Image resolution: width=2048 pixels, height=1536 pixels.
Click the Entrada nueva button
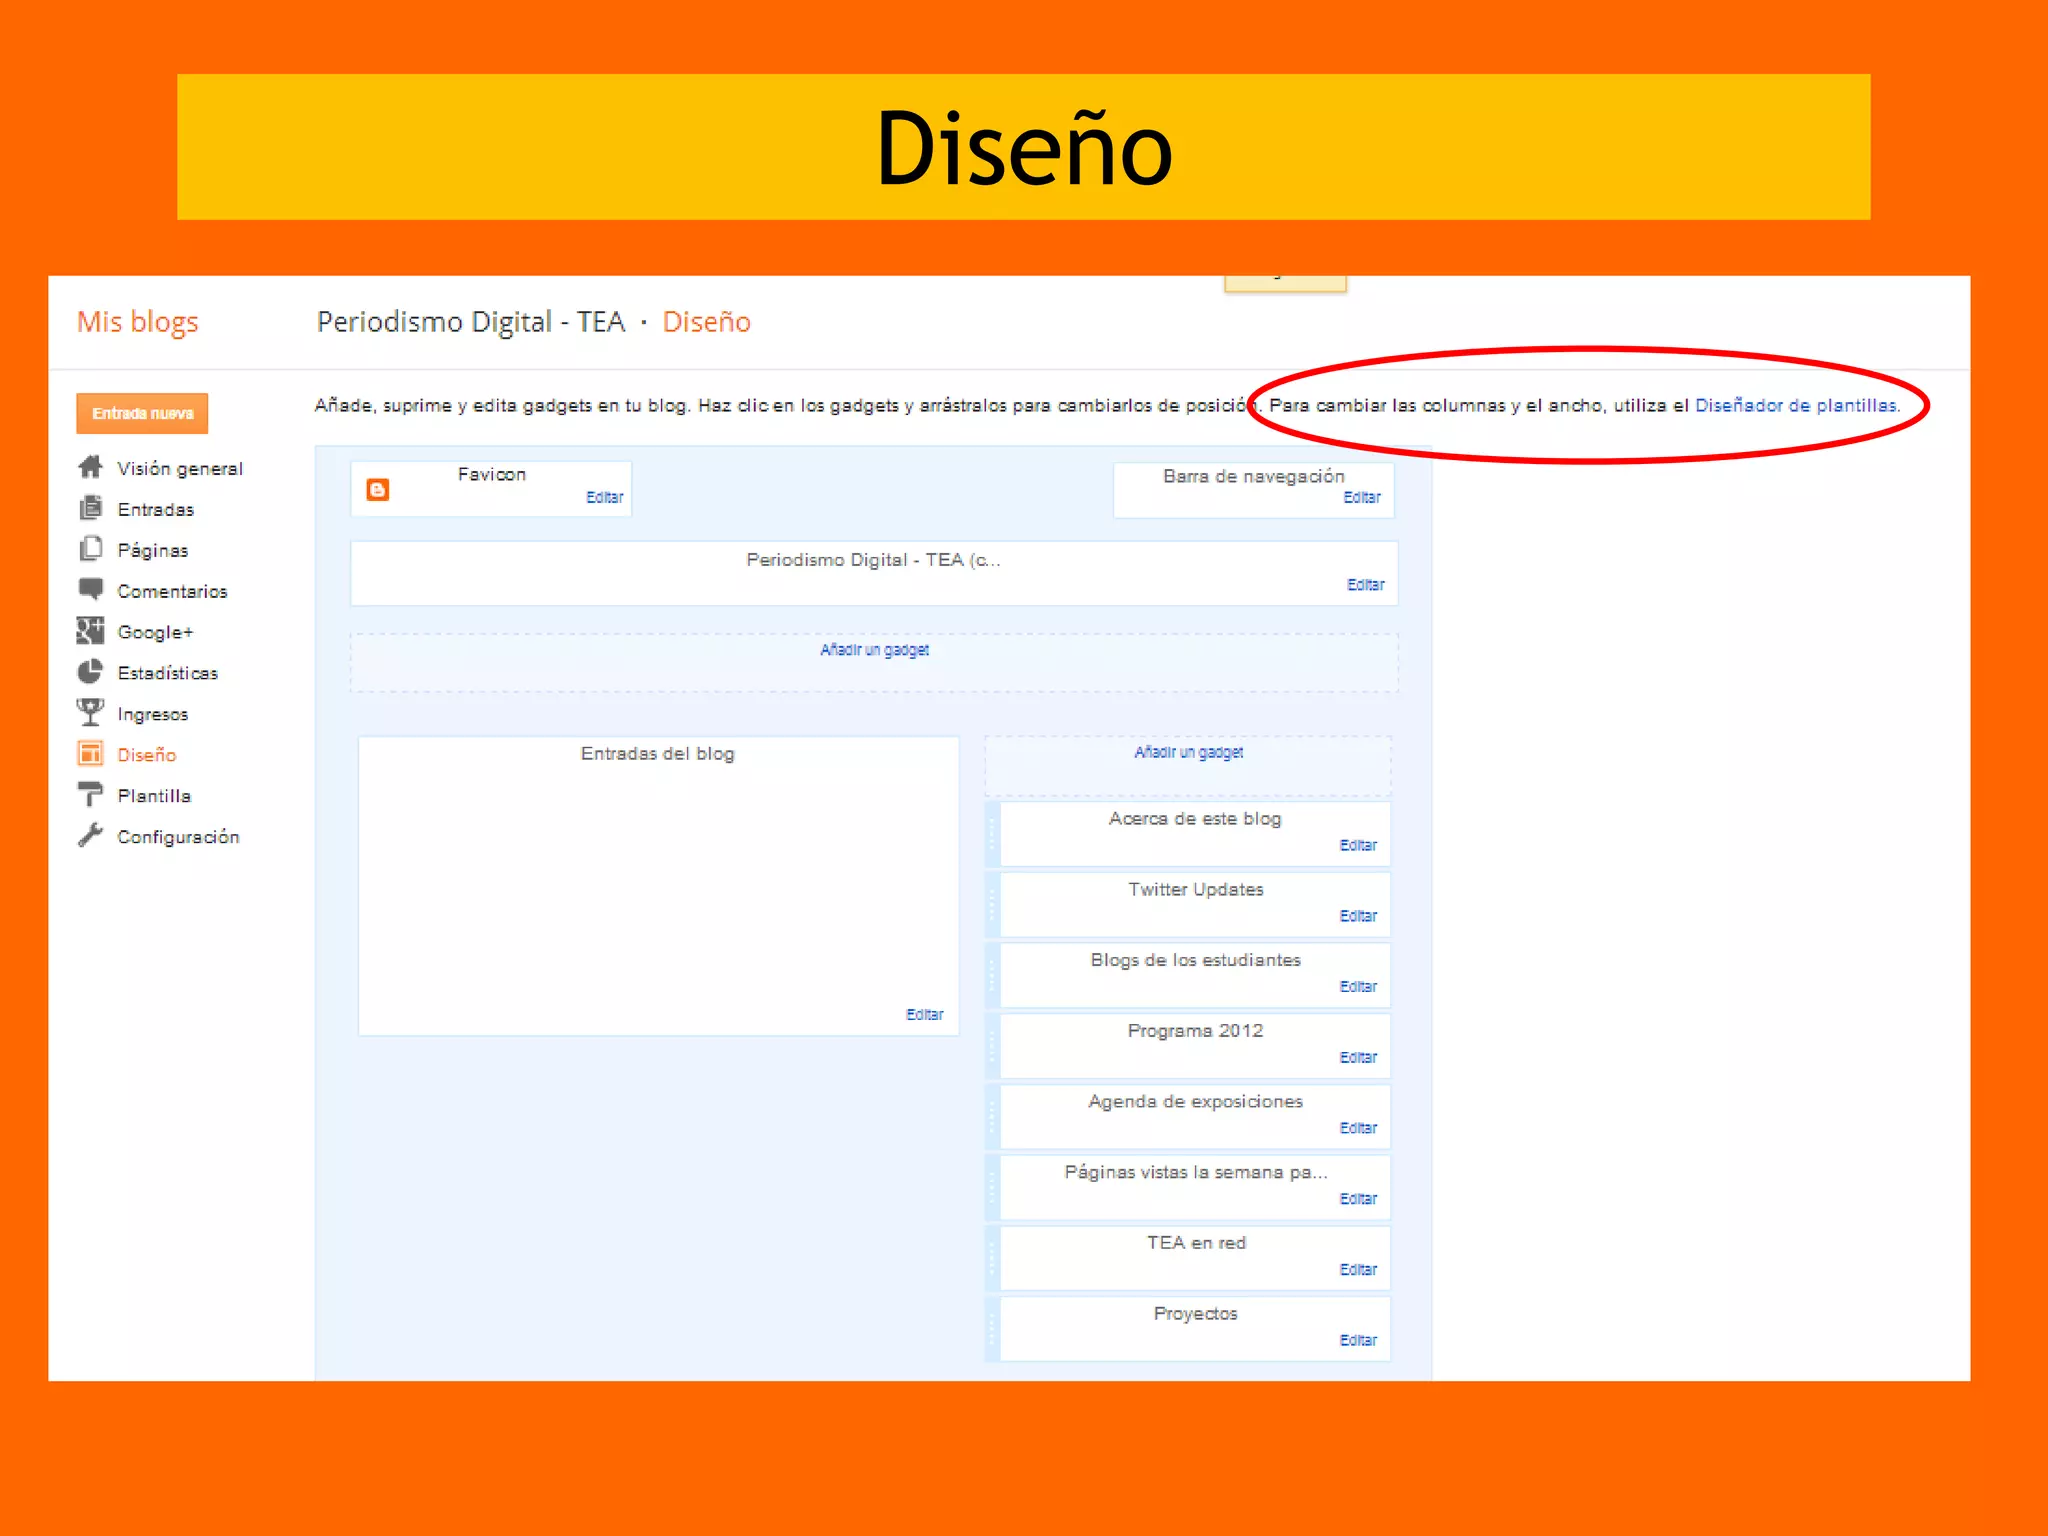[142, 413]
